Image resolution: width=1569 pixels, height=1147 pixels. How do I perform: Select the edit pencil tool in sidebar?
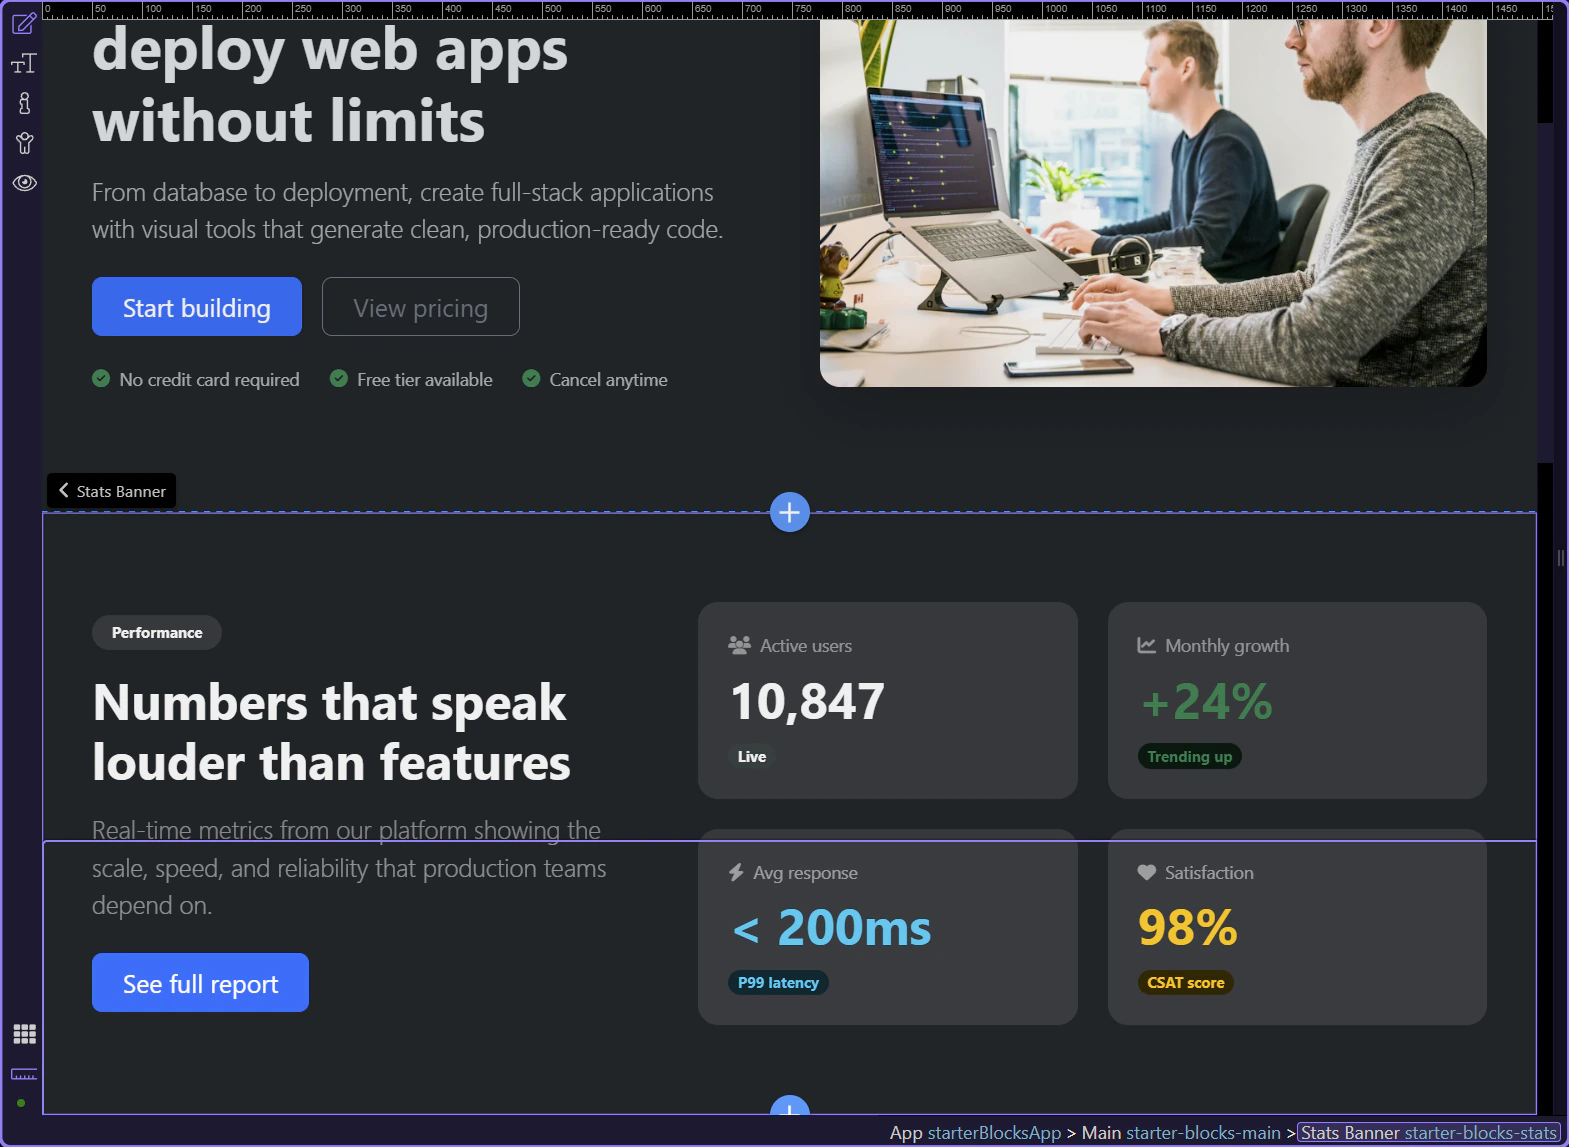click(24, 24)
